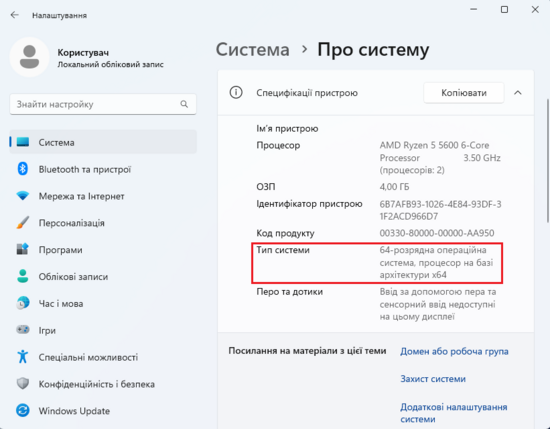Open Додаткові налаштування системи link
Screen dimensions: 550x429
454,413
